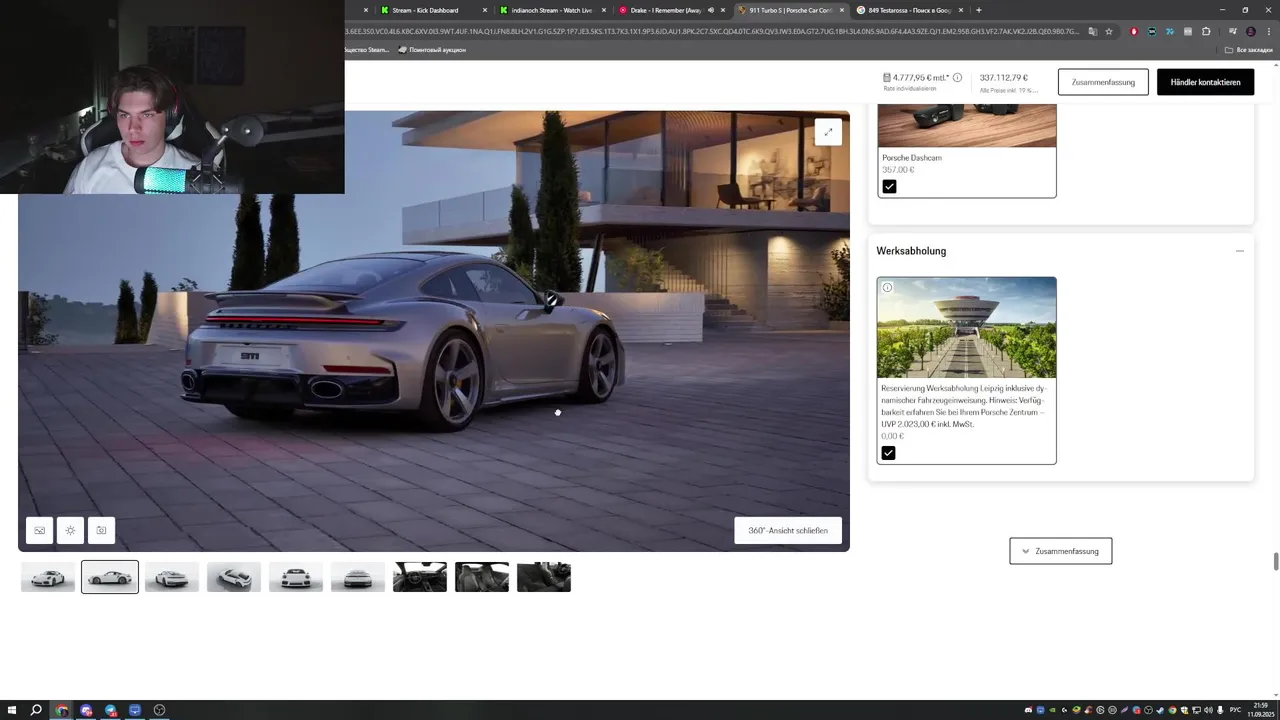This screenshot has width=1280, height=720.
Task: Close the 849 Testarossa tab
Action: click(961, 10)
